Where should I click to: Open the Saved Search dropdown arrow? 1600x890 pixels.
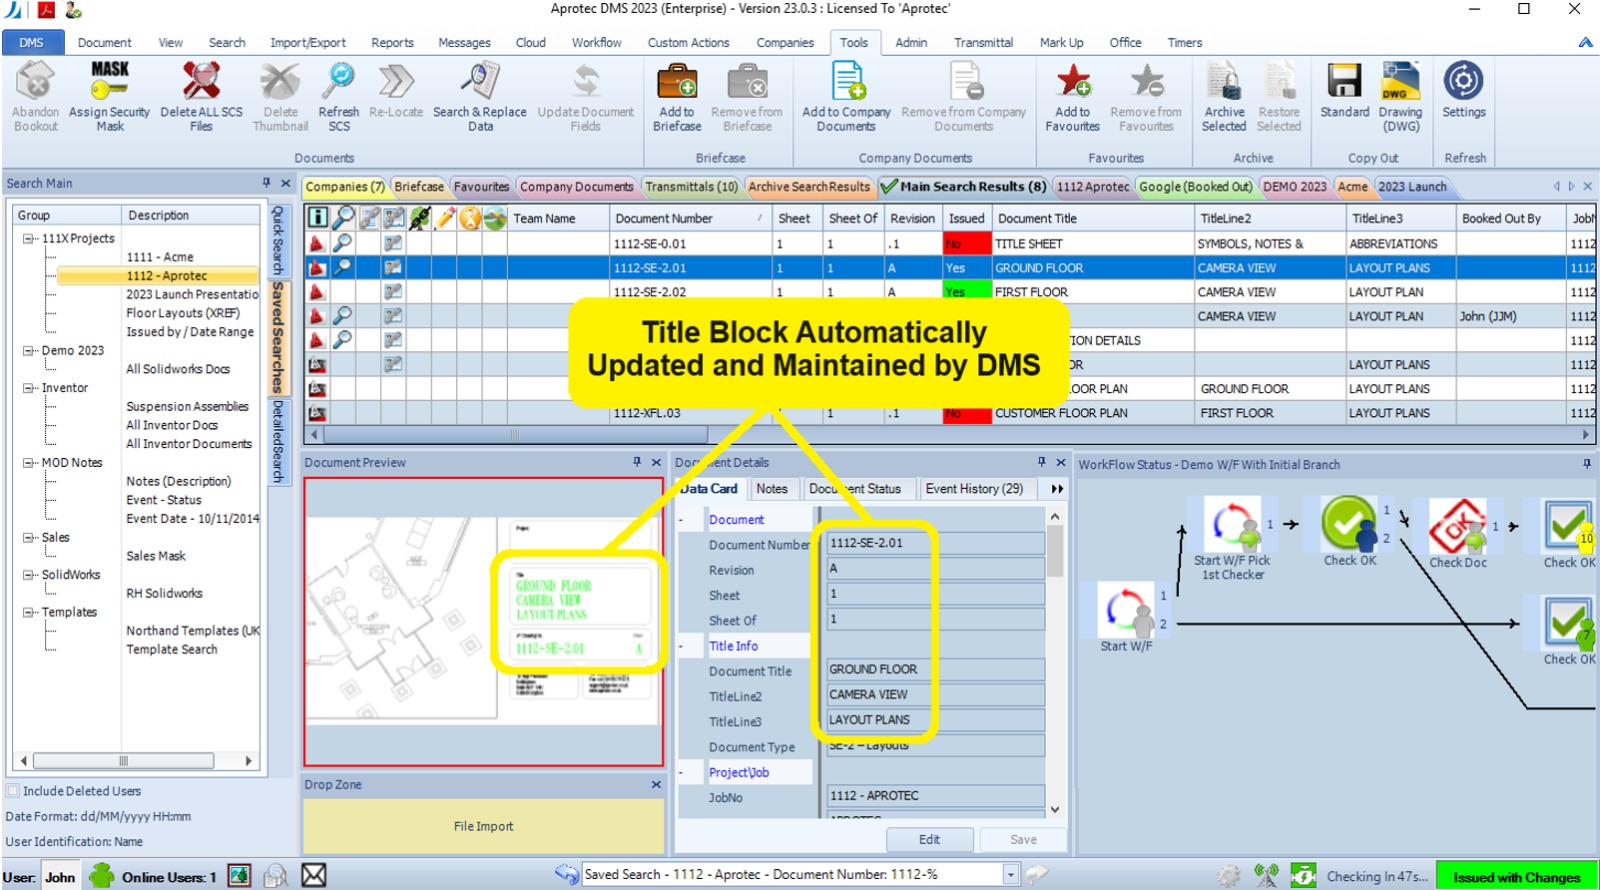pyautogui.click(x=1010, y=875)
